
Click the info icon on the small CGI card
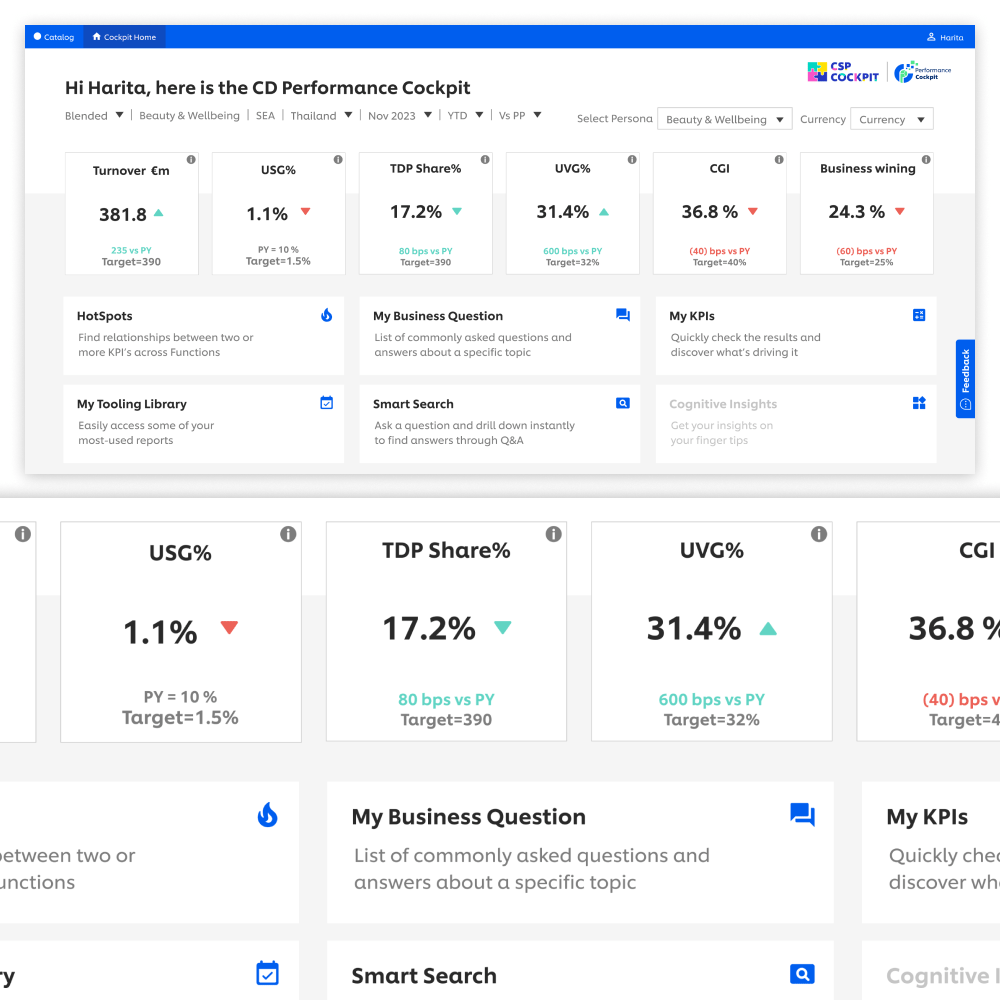pyautogui.click(x=779, y=160)
